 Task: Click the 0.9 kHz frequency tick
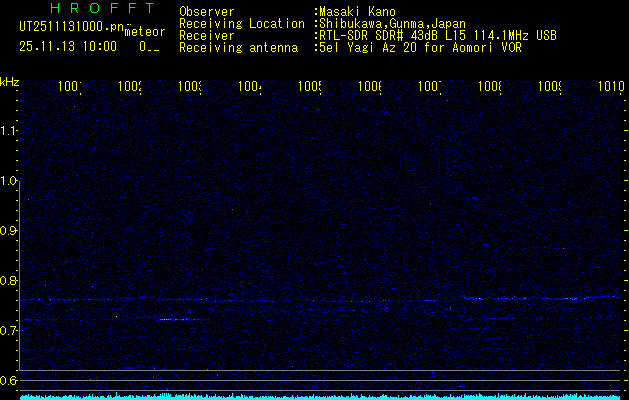[x=9, y=231]
